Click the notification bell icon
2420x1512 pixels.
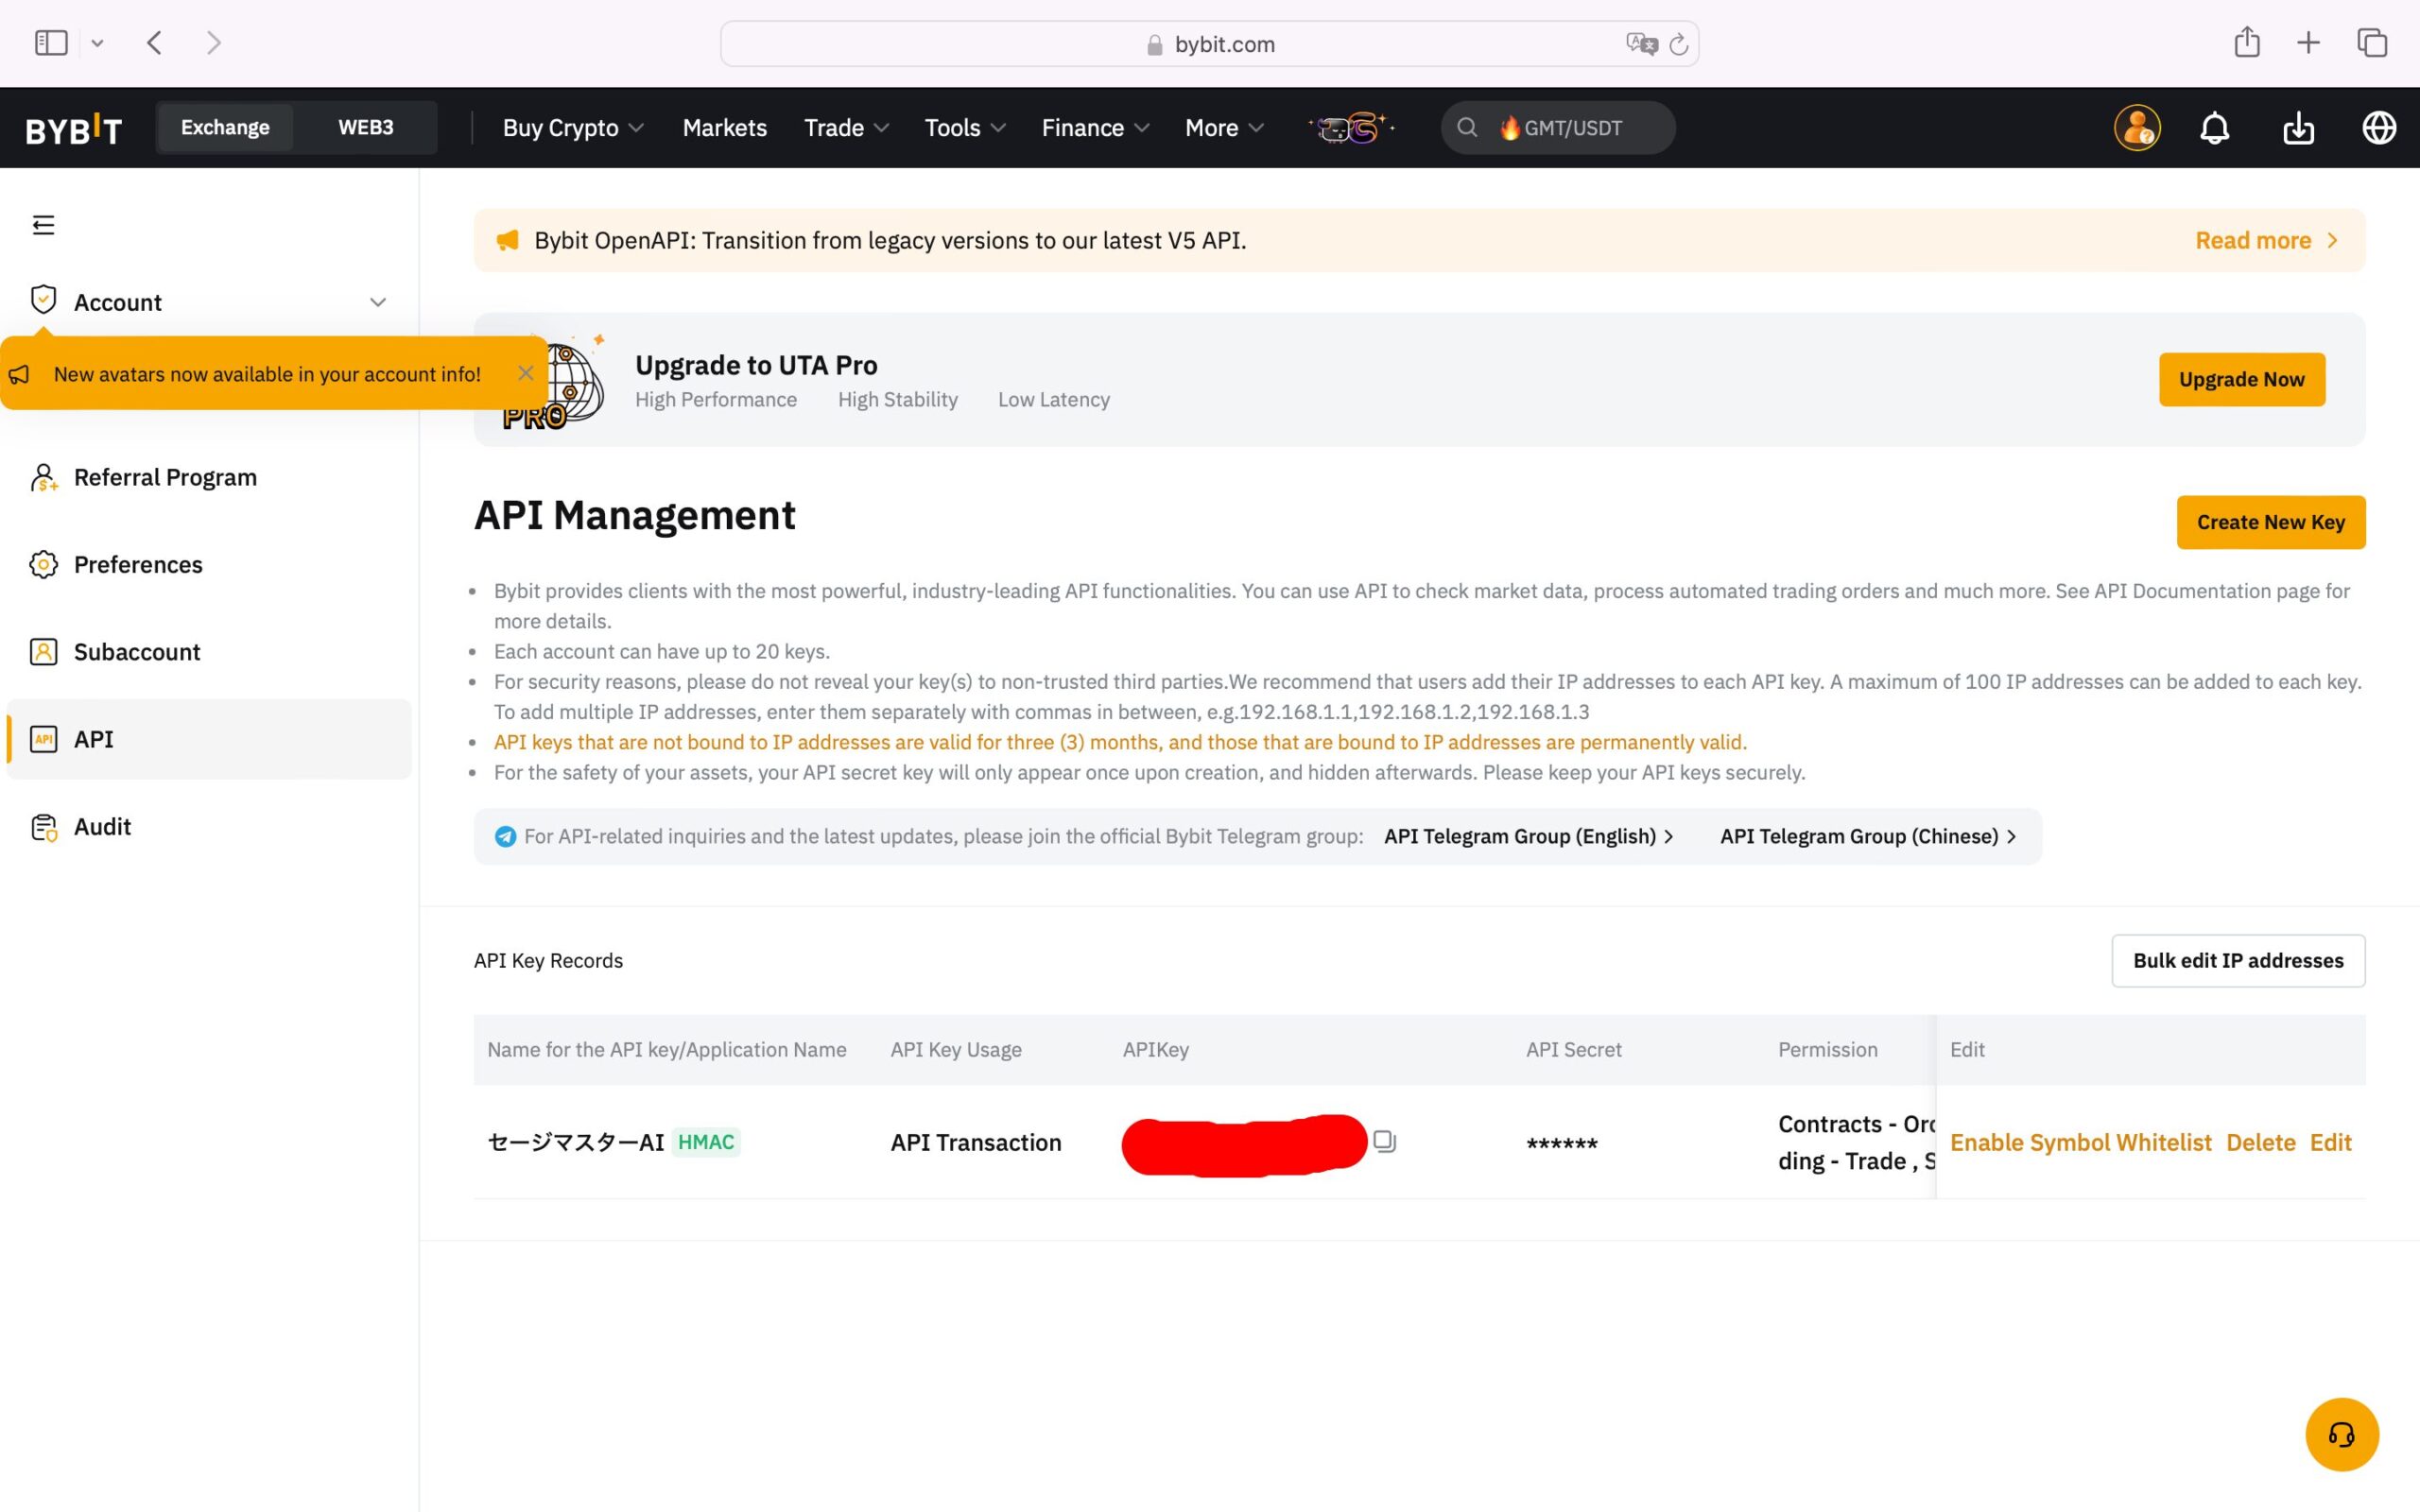[x=2214, y=128]
